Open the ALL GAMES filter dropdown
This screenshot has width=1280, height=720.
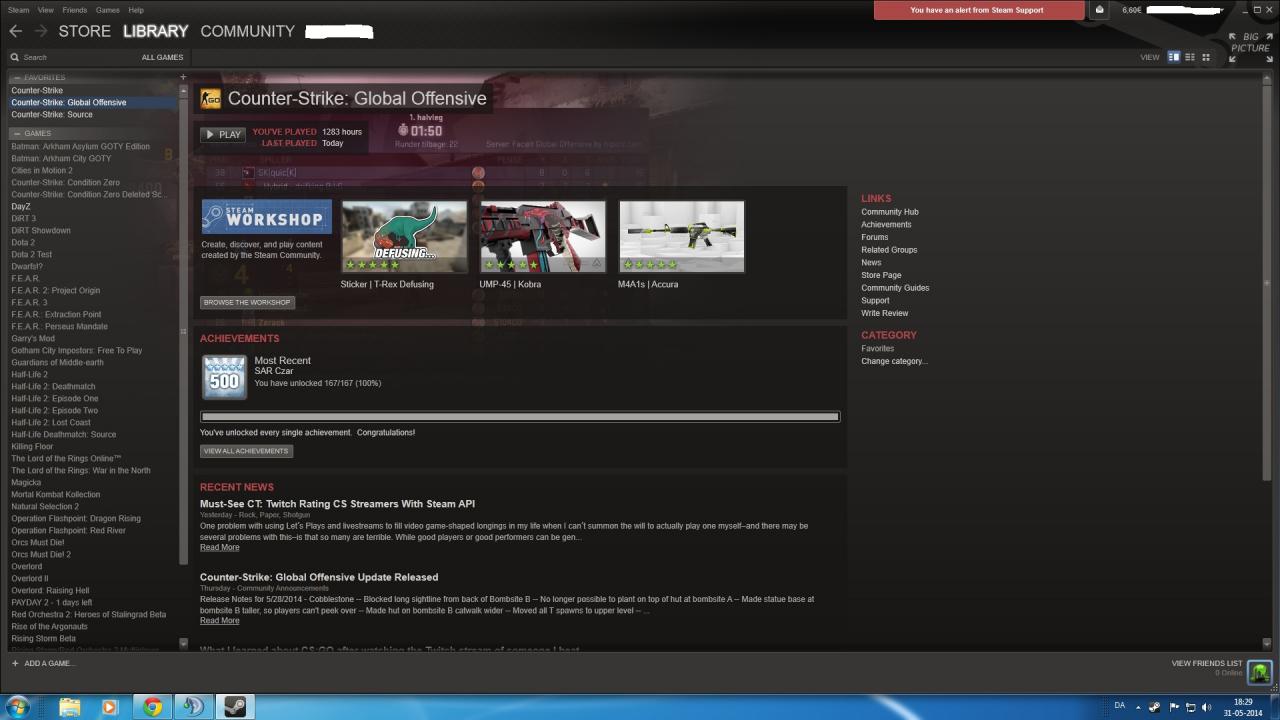162,57
